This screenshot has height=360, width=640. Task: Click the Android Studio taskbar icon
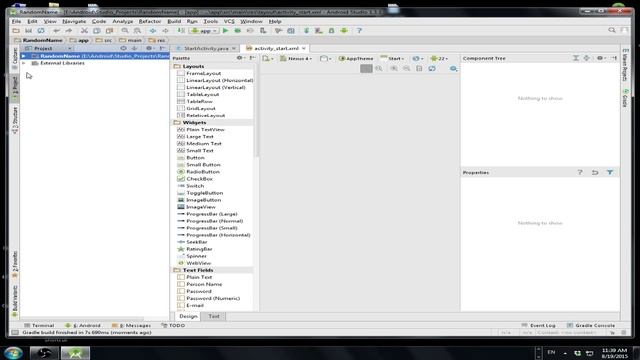click(75, 353)
